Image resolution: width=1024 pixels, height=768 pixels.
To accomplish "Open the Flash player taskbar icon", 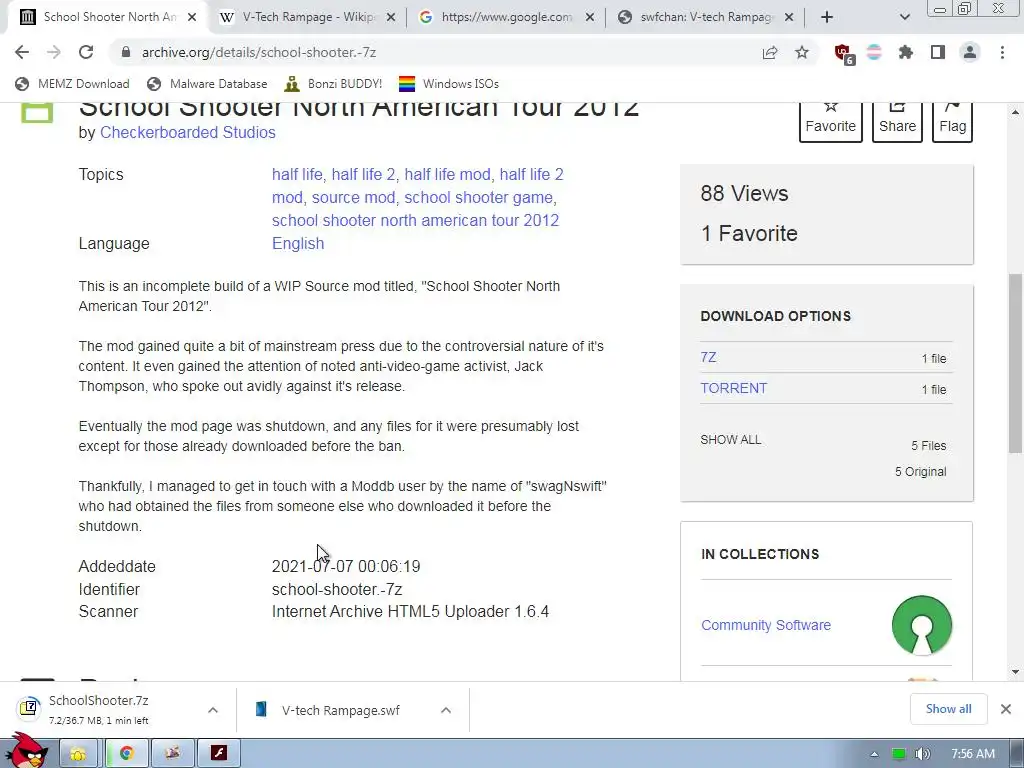I will pos(218,754).
